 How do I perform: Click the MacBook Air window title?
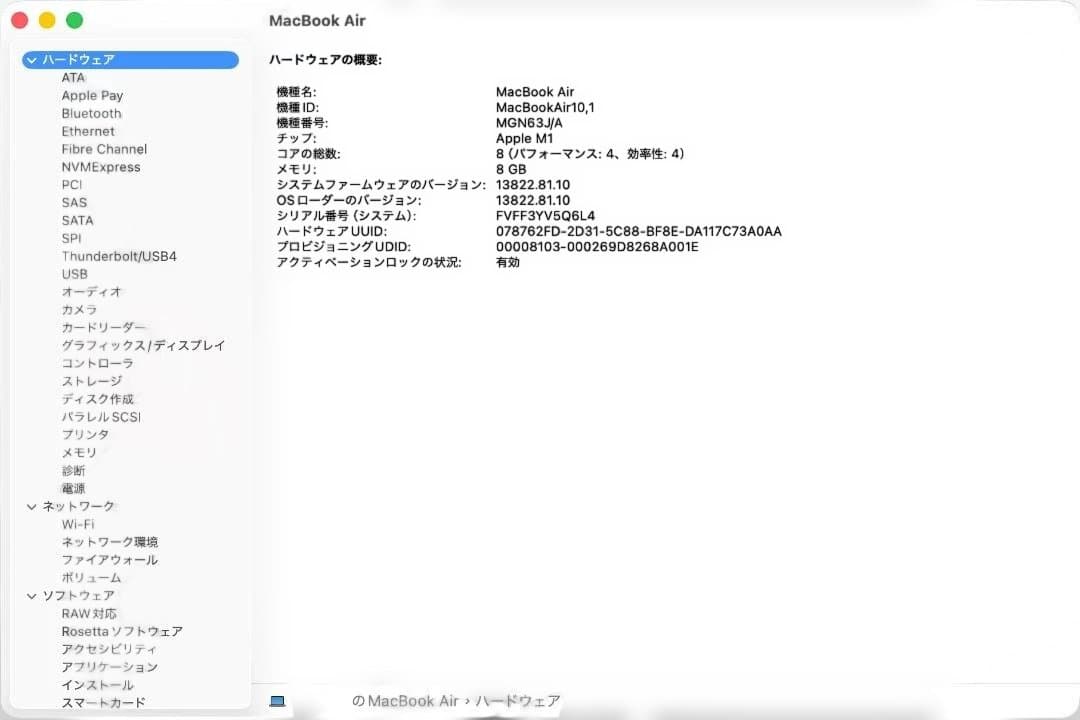317,21
